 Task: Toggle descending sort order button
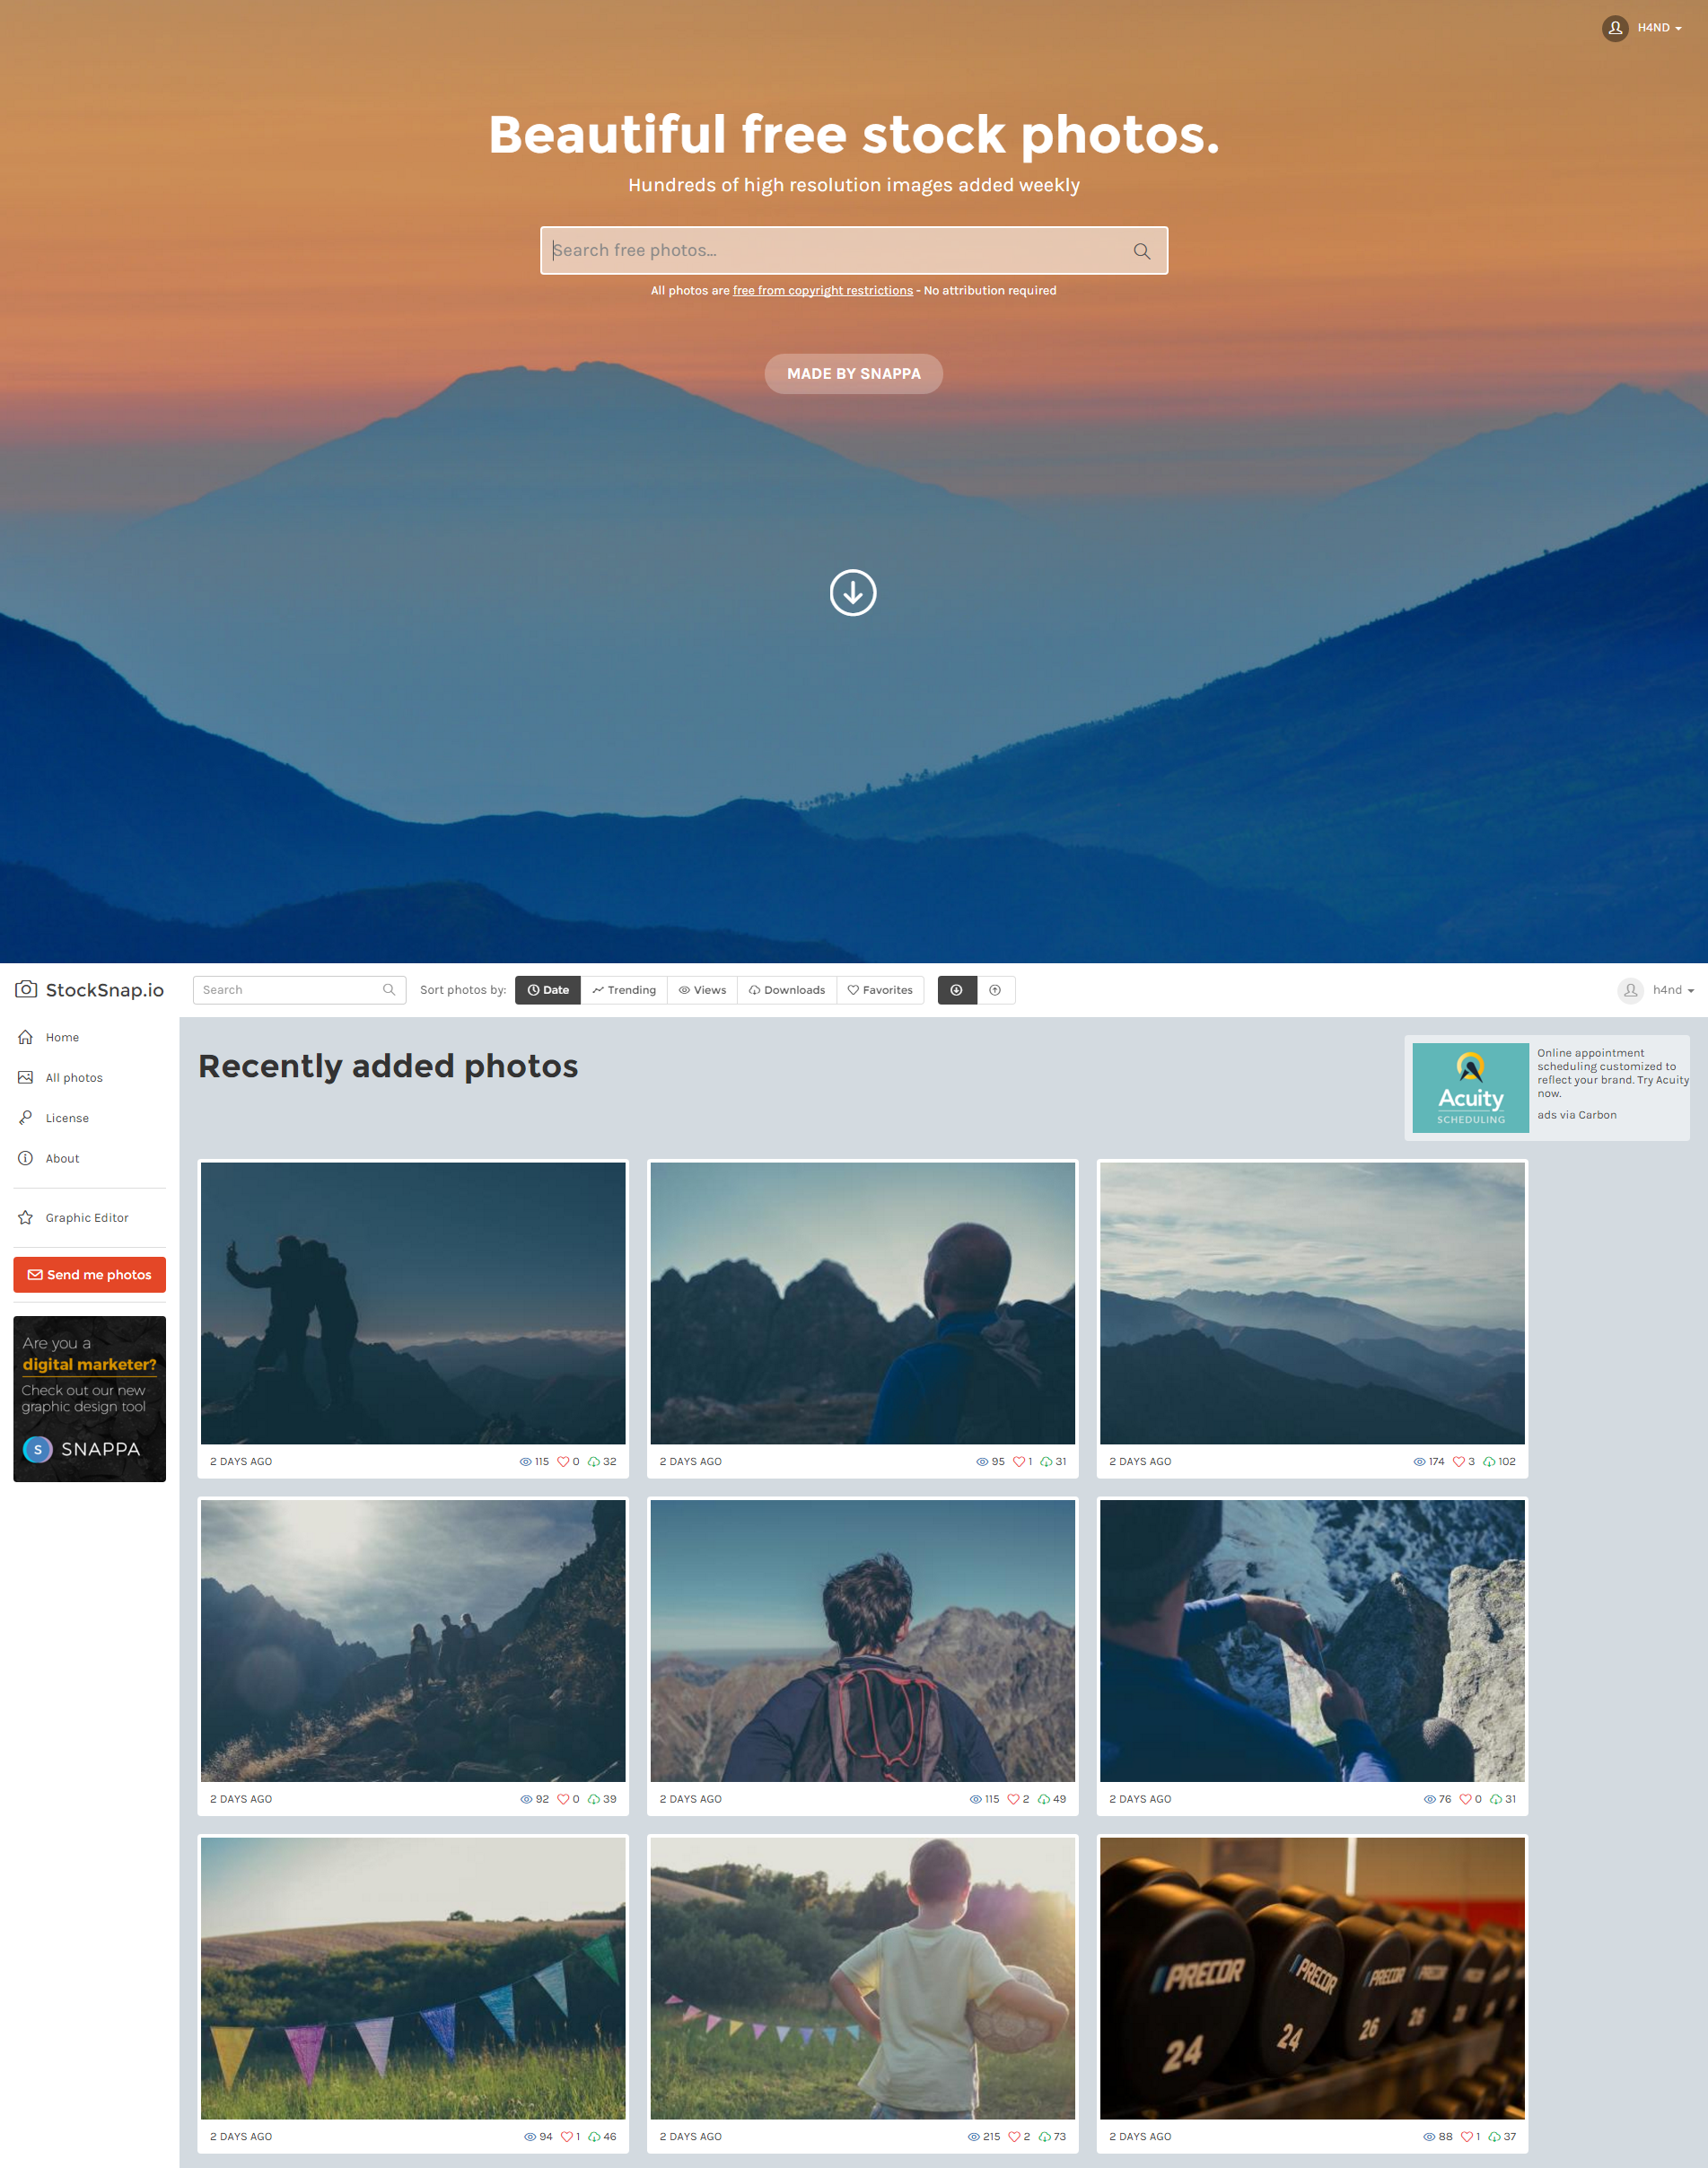pos(956,990)
